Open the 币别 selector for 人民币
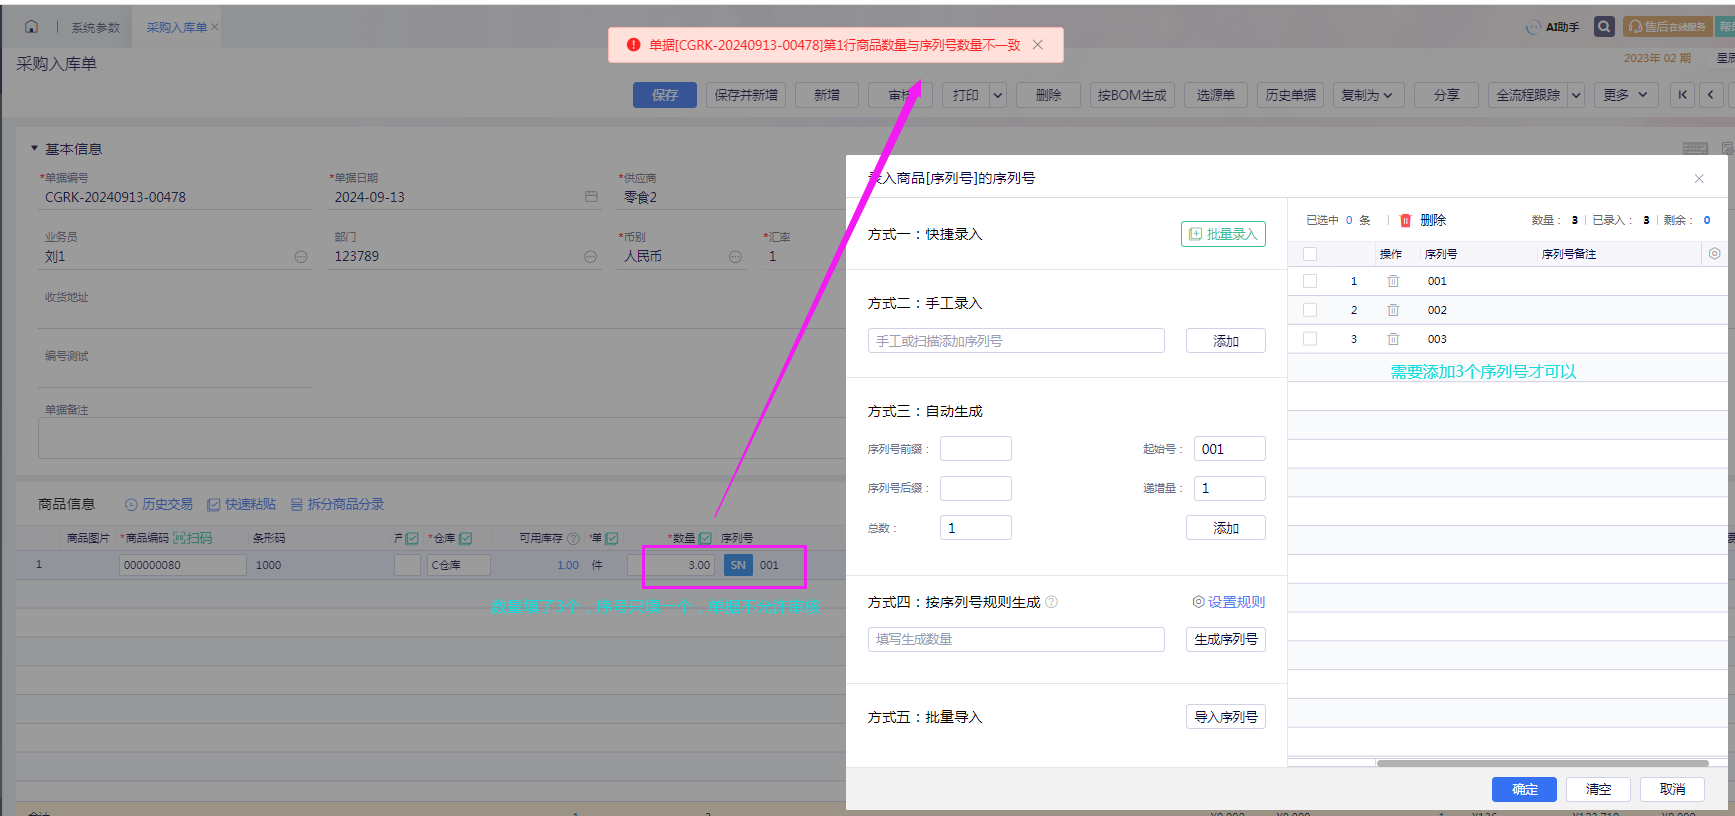 click(x=736, y=257)
